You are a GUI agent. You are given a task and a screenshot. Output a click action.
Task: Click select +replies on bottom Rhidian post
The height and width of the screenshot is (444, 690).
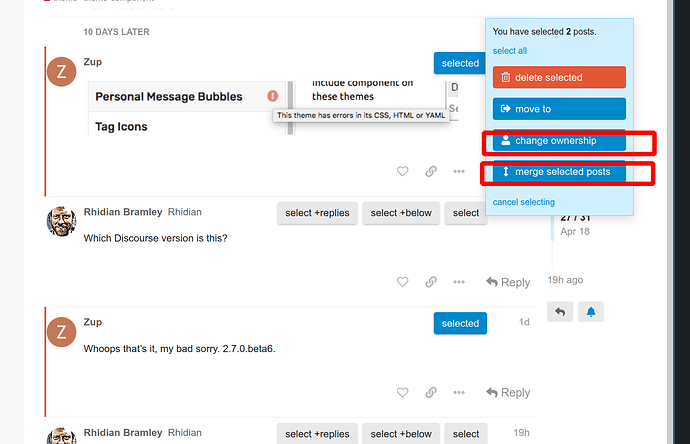(317, 434)
